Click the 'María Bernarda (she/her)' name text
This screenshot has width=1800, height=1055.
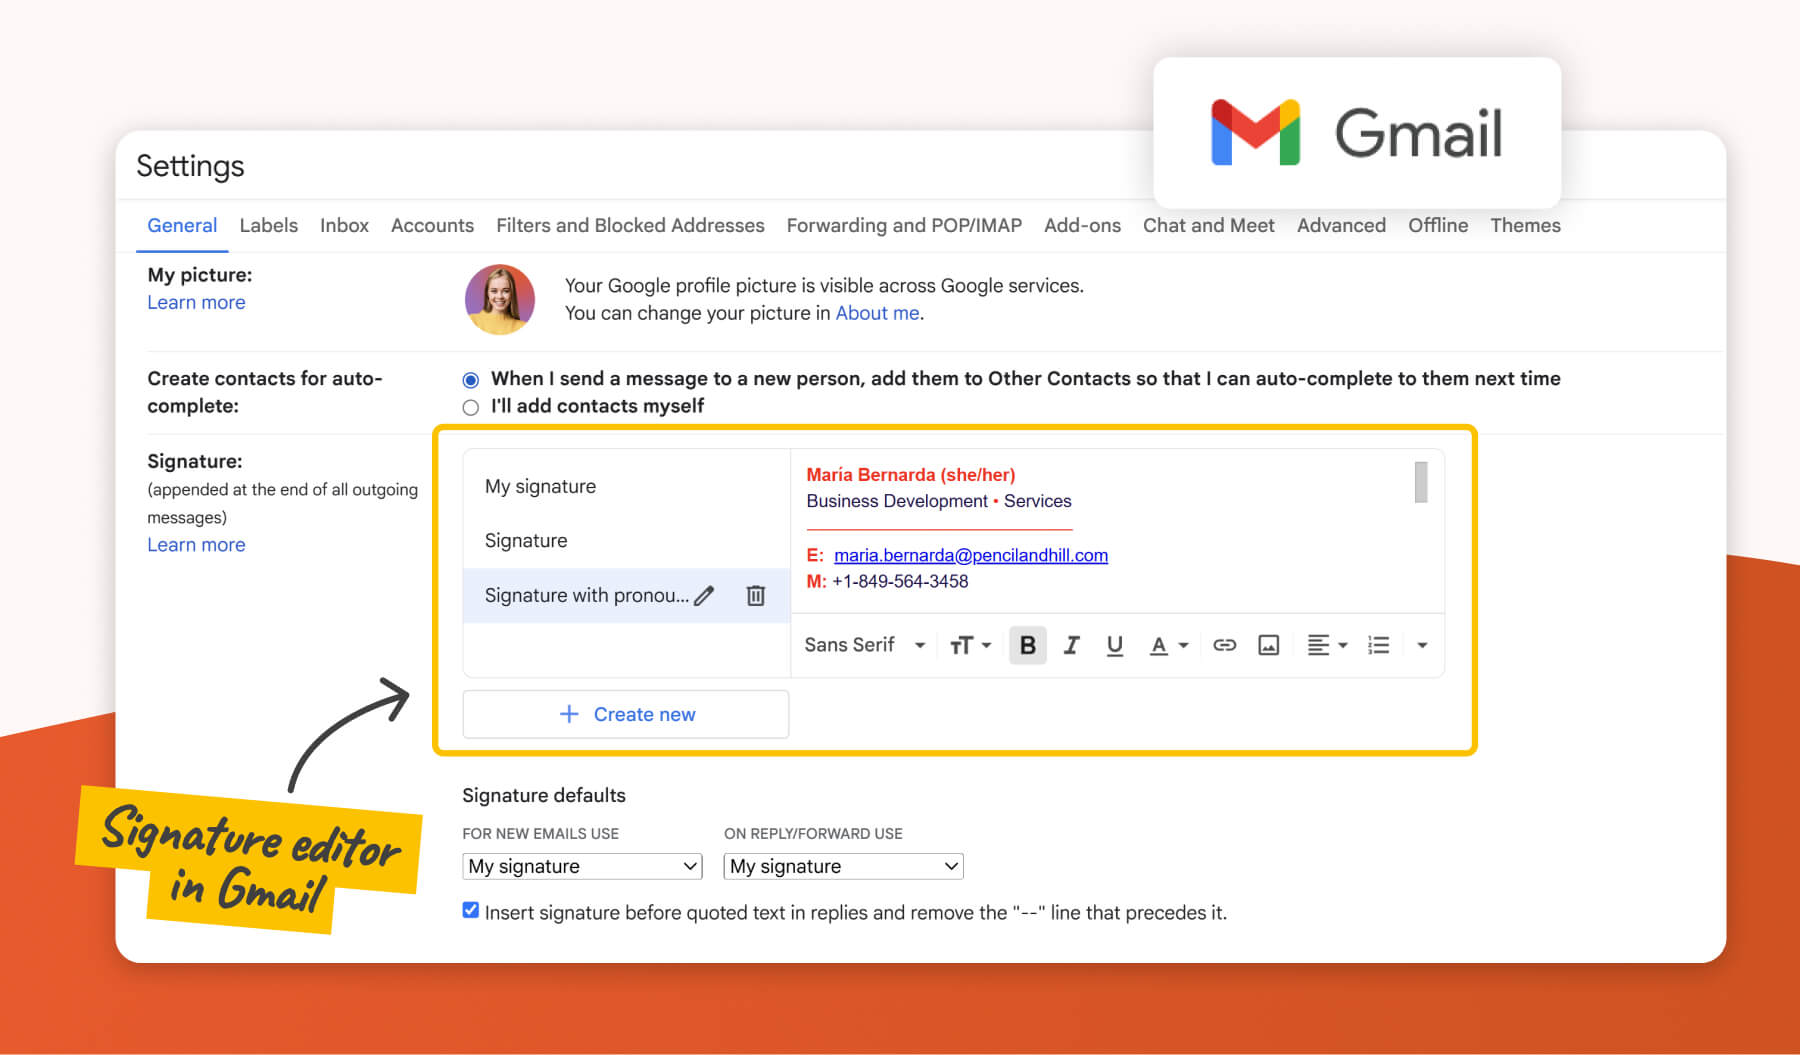pyautogui.click(x=910, y=475)
